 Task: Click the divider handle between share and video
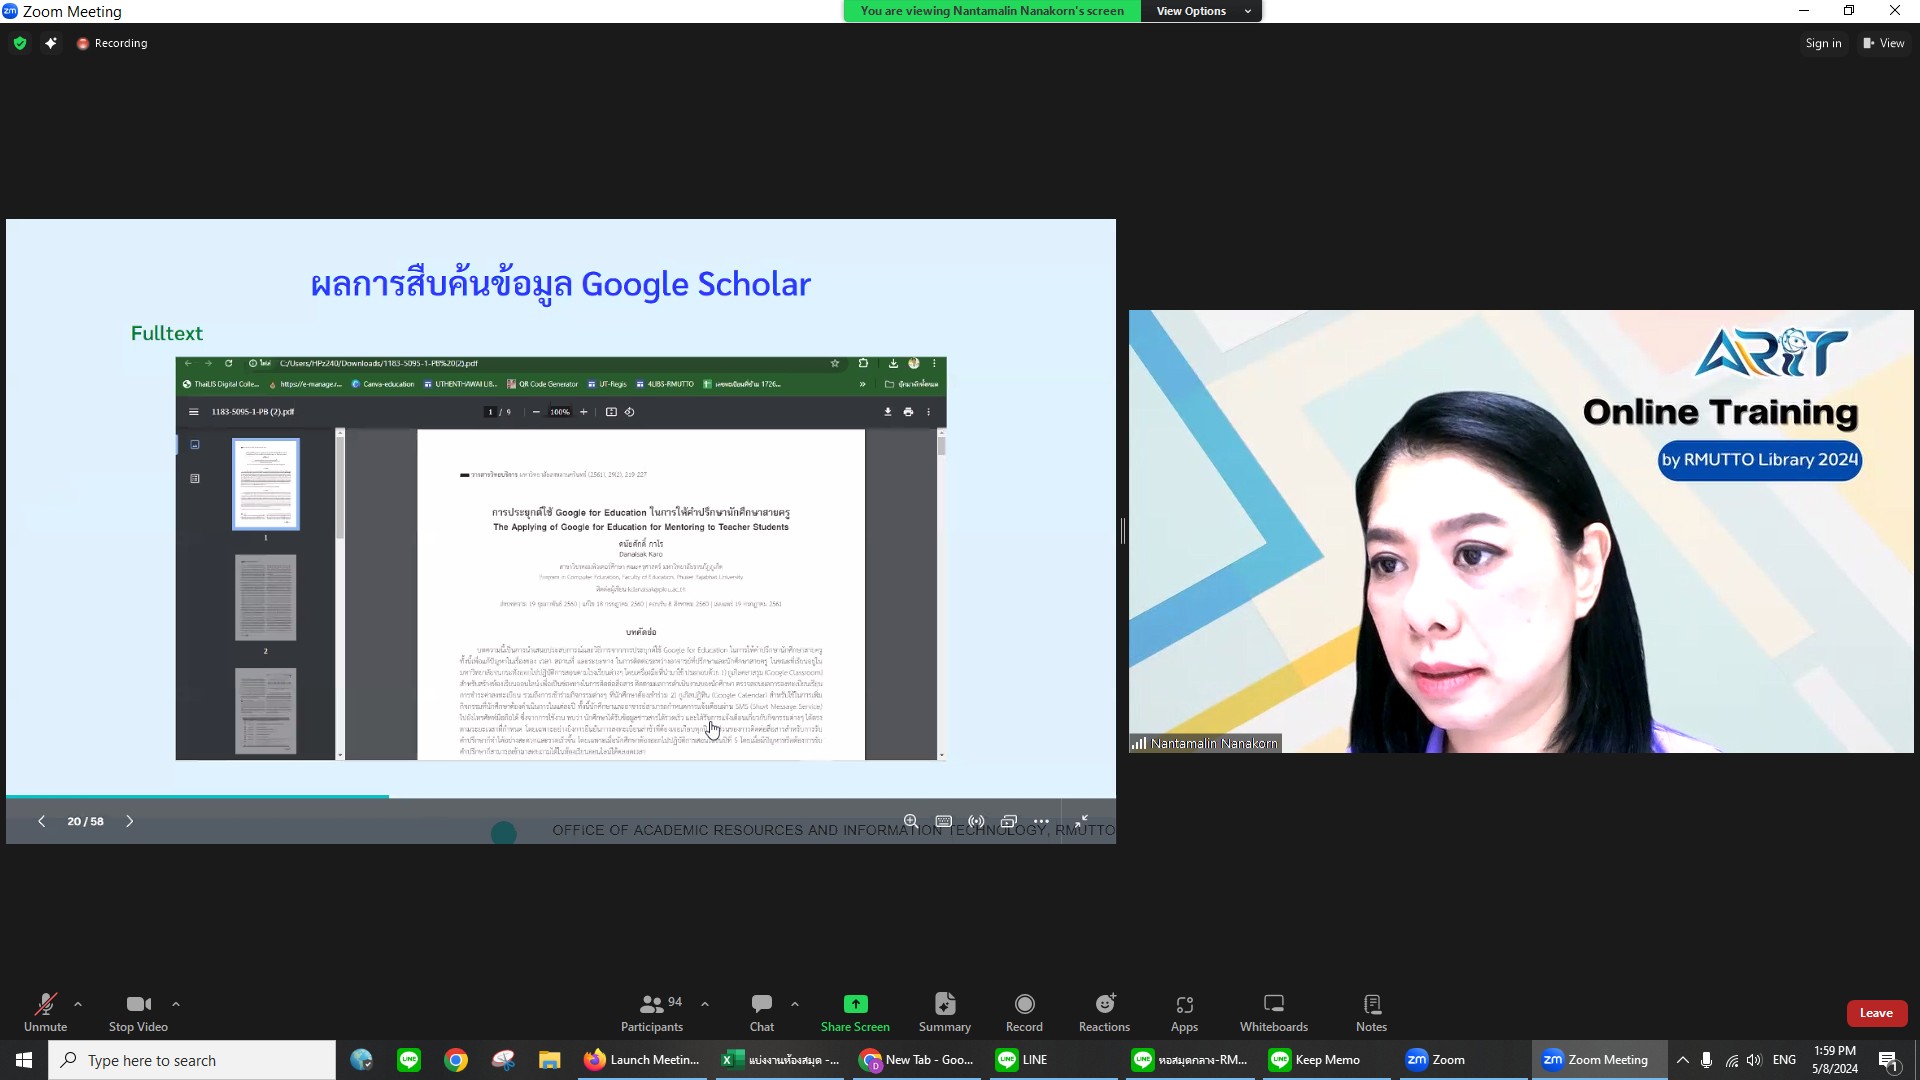1122,531
